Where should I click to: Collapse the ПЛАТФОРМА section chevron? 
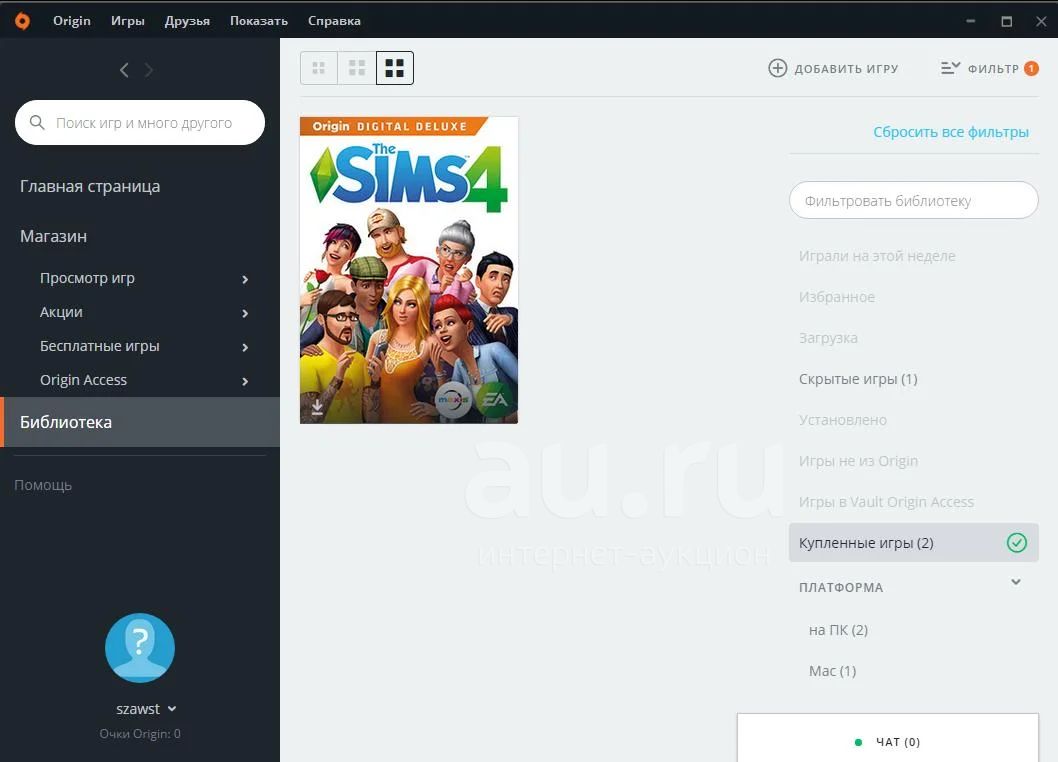click(x=1015, y=582)
